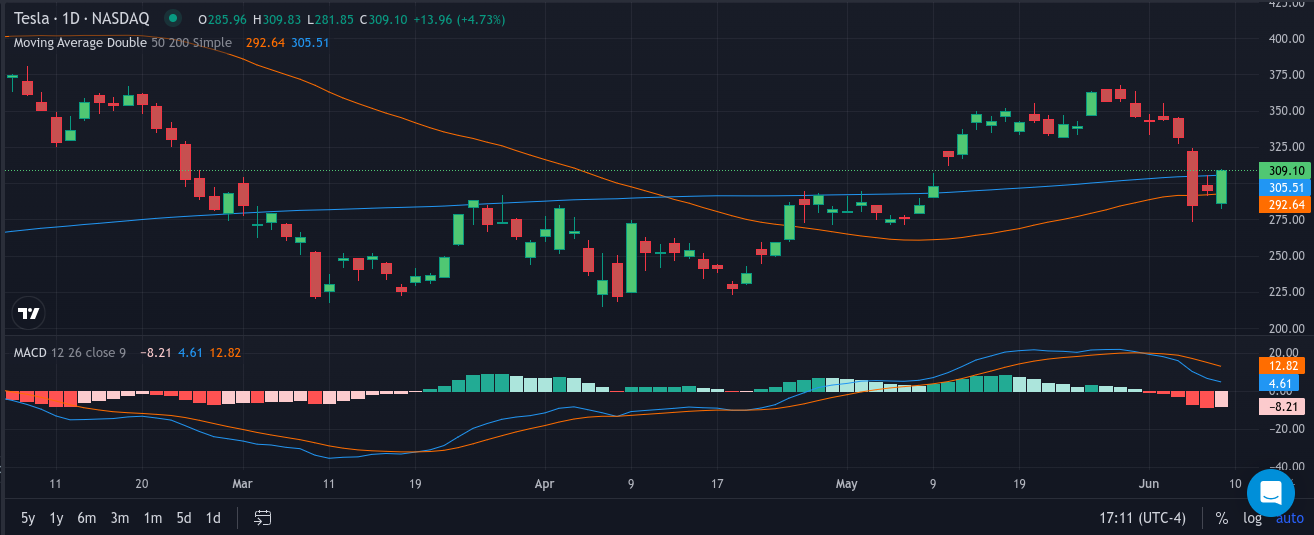Open the blue chat support bubble

1271,493
